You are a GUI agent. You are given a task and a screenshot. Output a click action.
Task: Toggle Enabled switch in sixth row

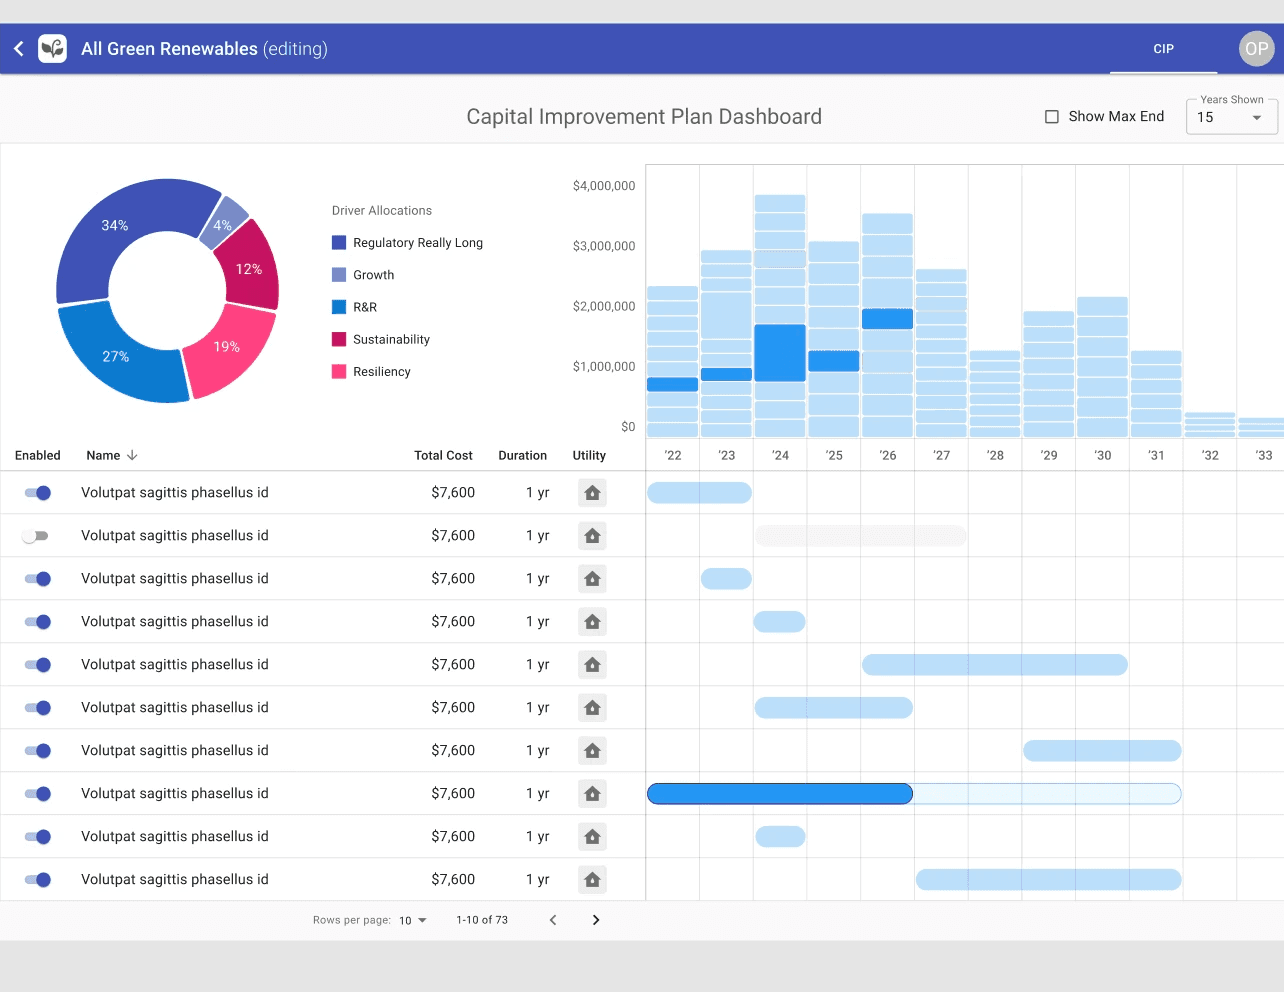coord(38,708)
